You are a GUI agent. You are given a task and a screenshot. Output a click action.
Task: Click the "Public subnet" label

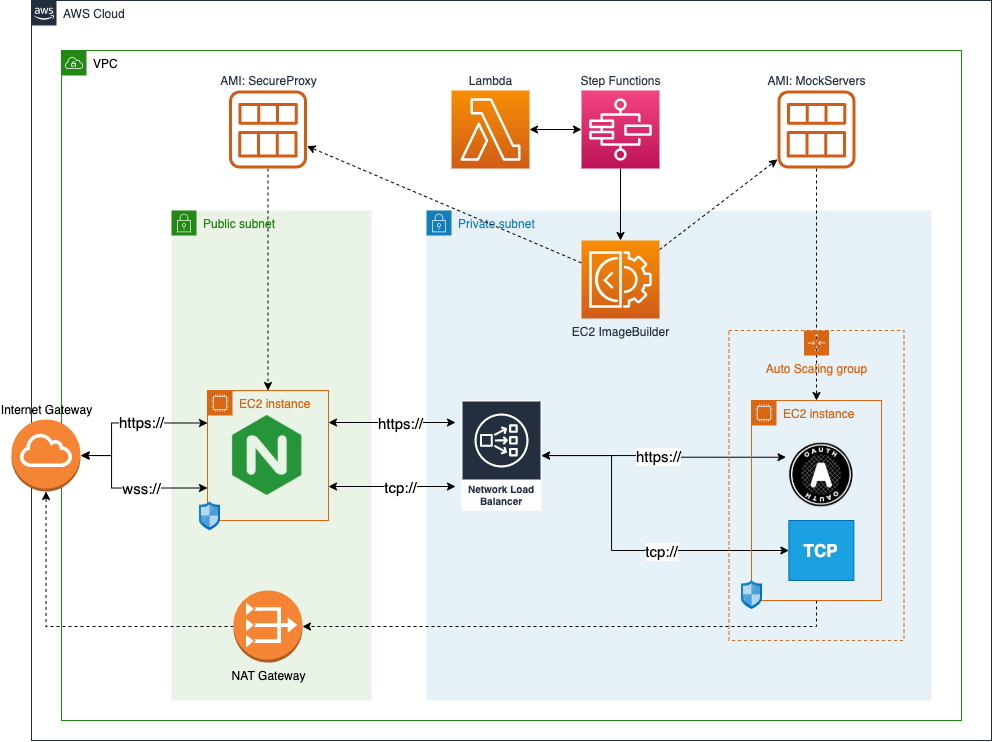(239, 224)
